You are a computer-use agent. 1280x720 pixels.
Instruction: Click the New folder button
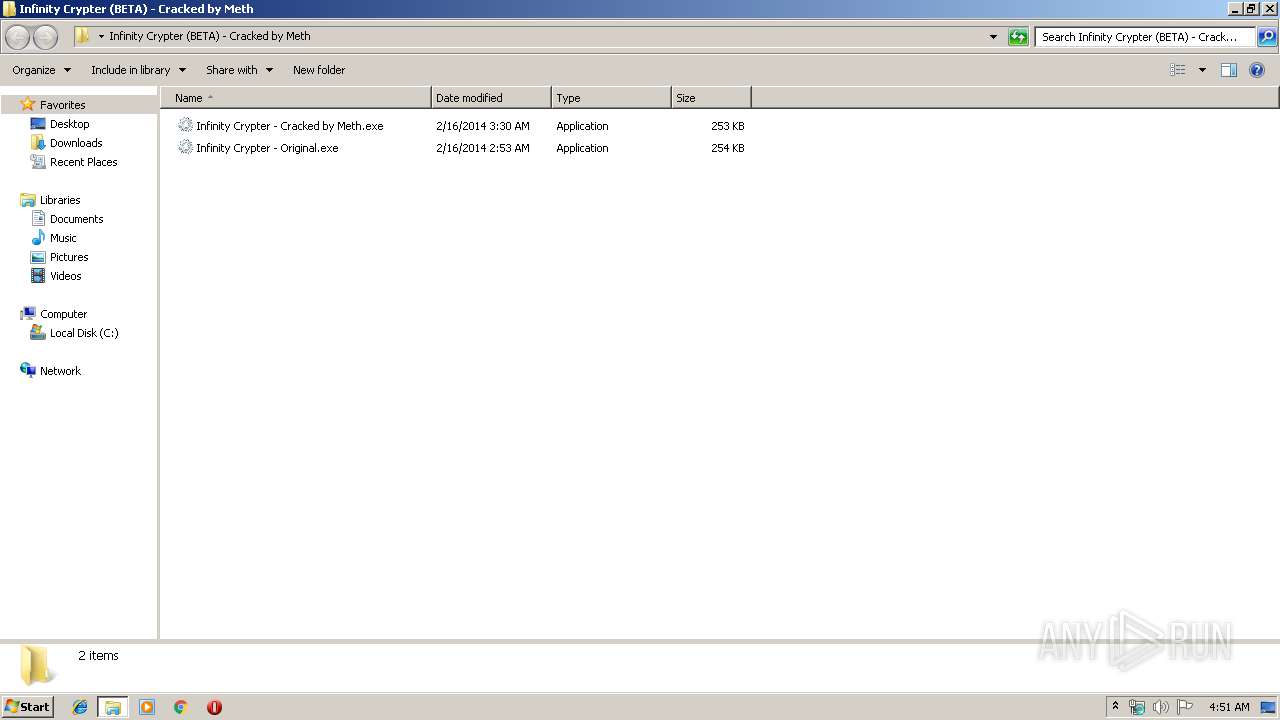click(x=319, y=70)
